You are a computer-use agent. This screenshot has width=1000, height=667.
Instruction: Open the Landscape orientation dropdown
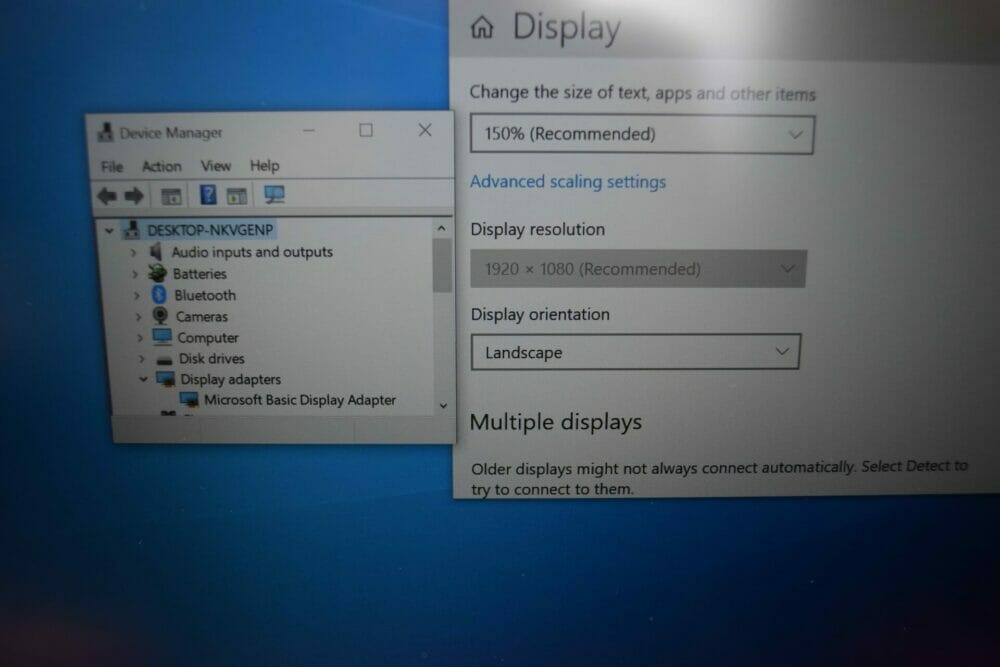coord(635,352)
